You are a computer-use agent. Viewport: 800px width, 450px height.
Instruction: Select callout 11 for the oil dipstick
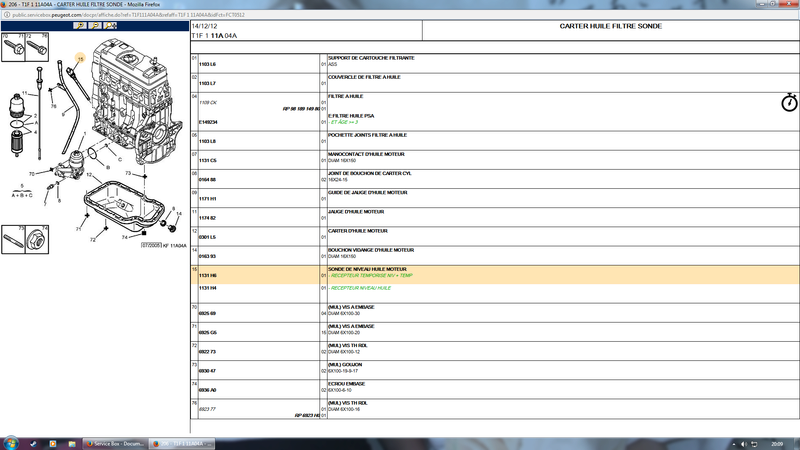(24, 94)
